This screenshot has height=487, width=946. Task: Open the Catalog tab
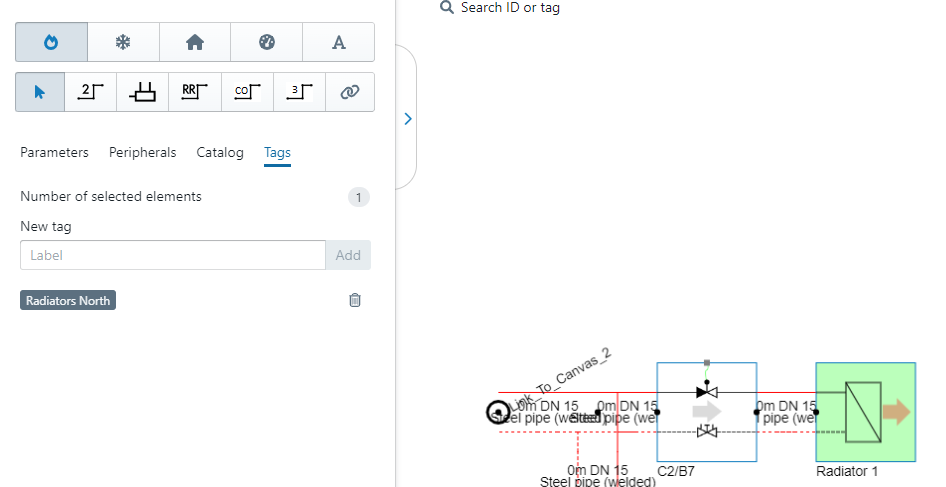coord(220,153)
